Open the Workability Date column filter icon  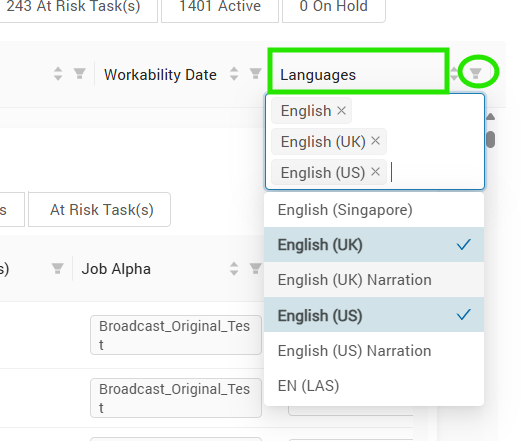[255, 74]
